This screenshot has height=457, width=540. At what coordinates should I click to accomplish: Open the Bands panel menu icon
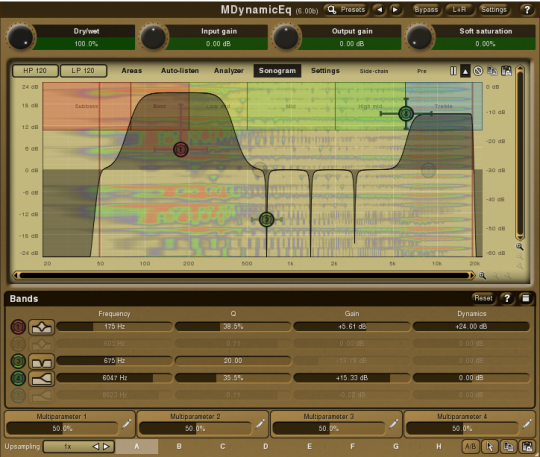526,298
